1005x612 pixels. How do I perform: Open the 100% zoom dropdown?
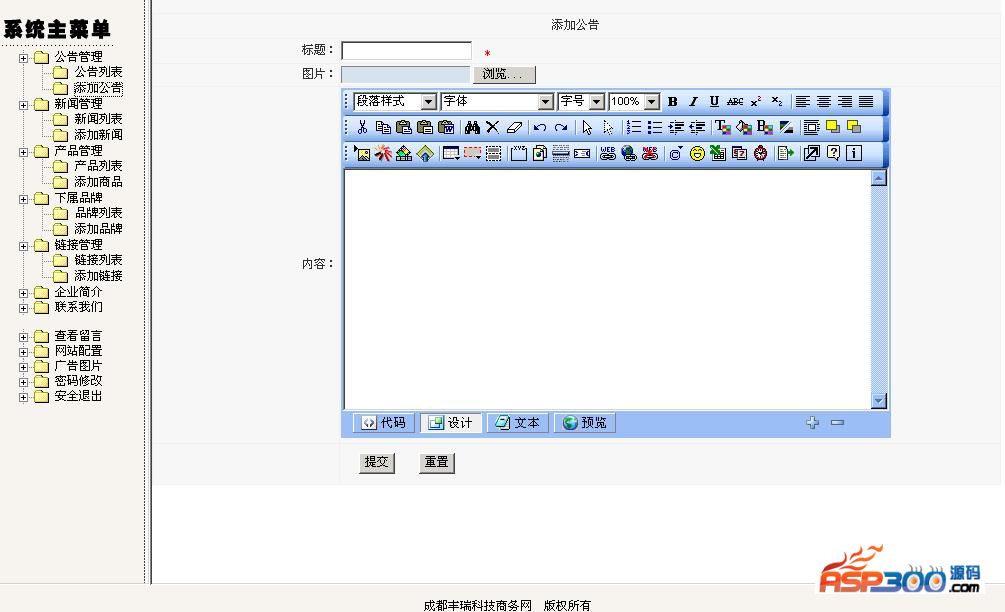(633, 101)
